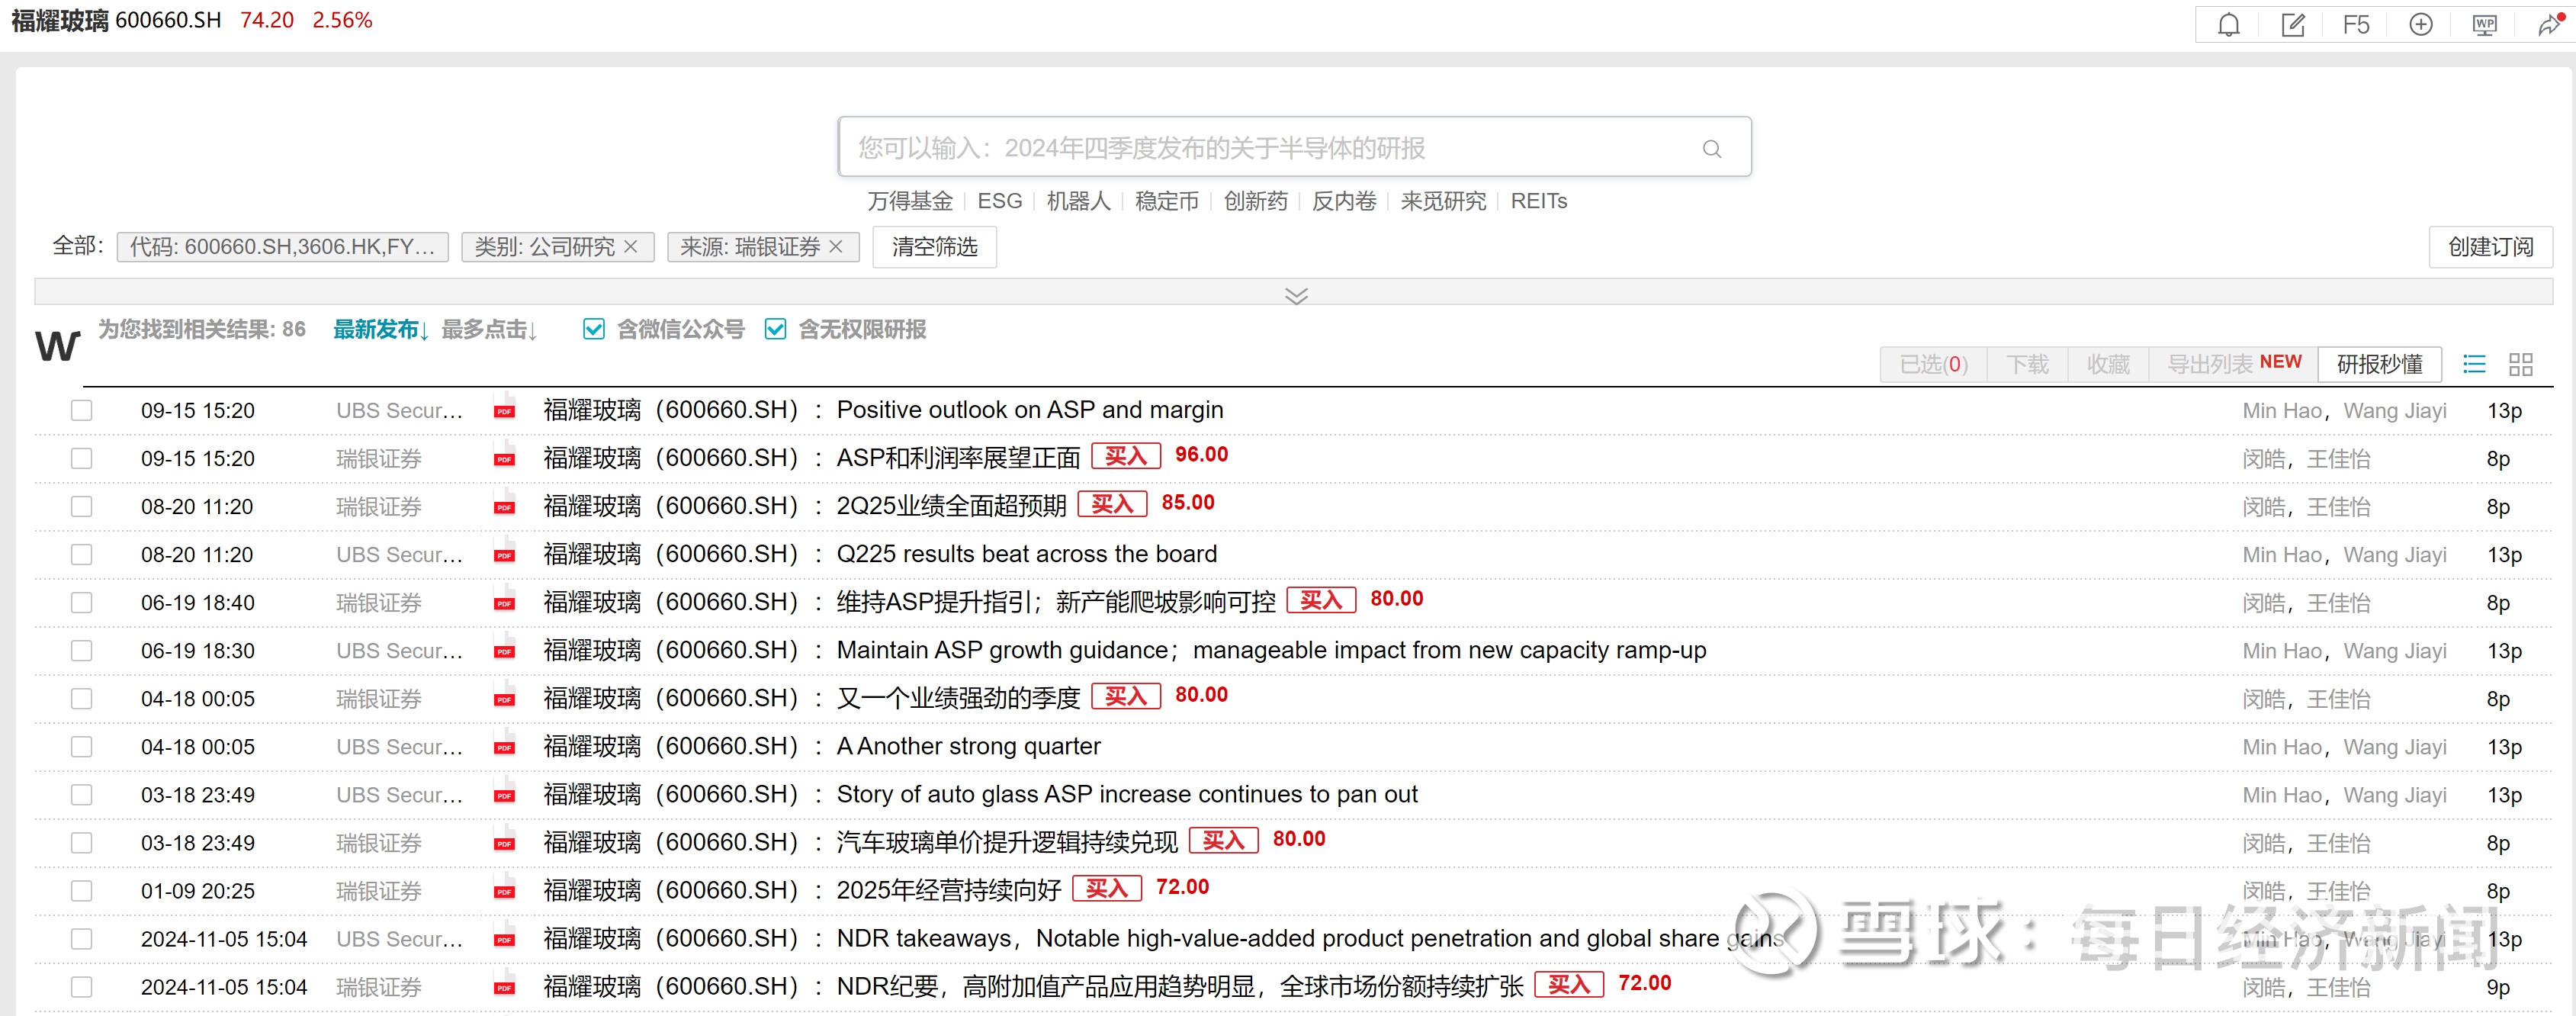2576x1016 pixels.
Task: Click the edit note pencil icon
Action: click(2292, 25)
